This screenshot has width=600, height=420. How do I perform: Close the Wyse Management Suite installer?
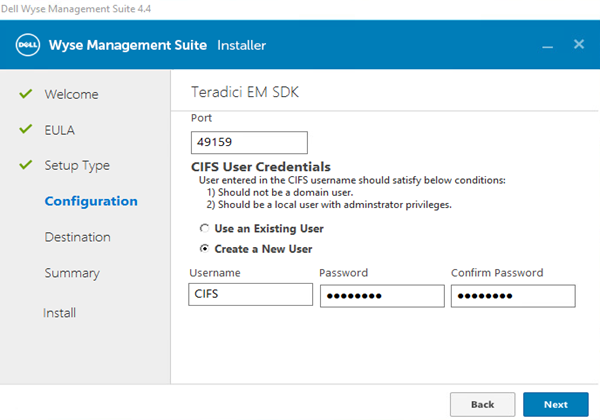click(578, 45)
